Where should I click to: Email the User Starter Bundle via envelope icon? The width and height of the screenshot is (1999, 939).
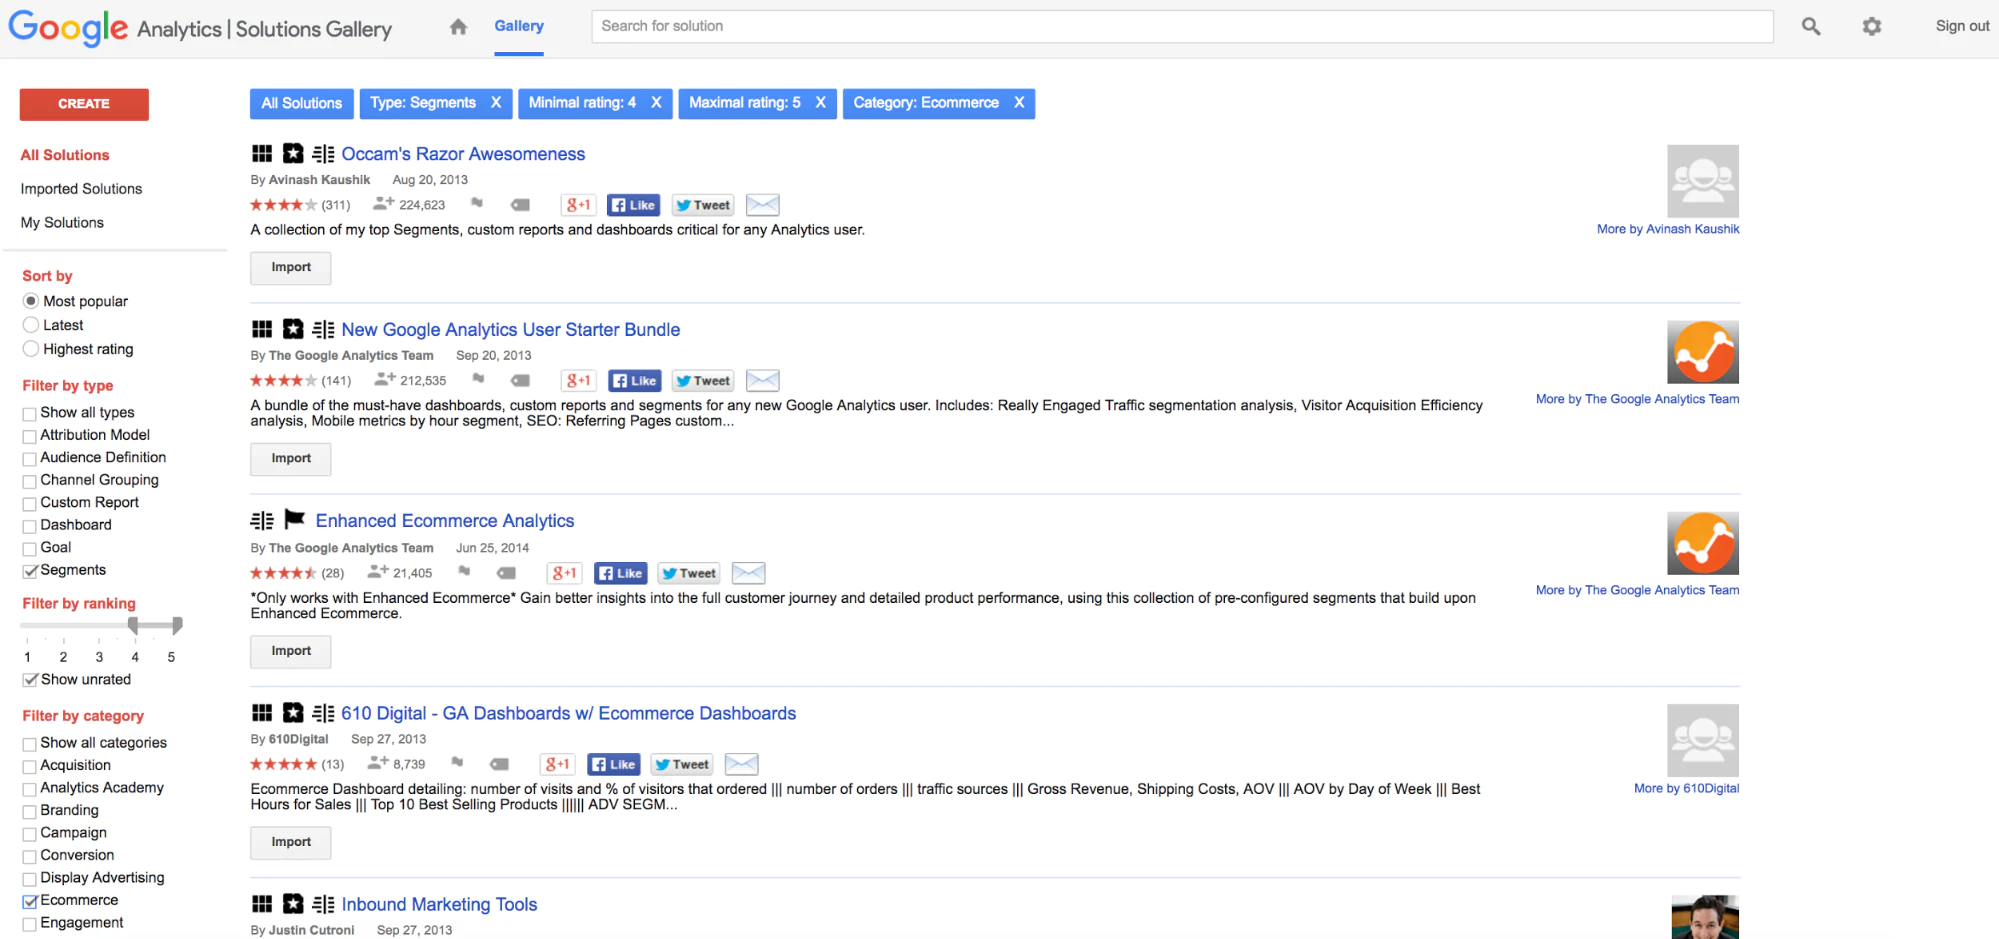(x=763, y=381)
